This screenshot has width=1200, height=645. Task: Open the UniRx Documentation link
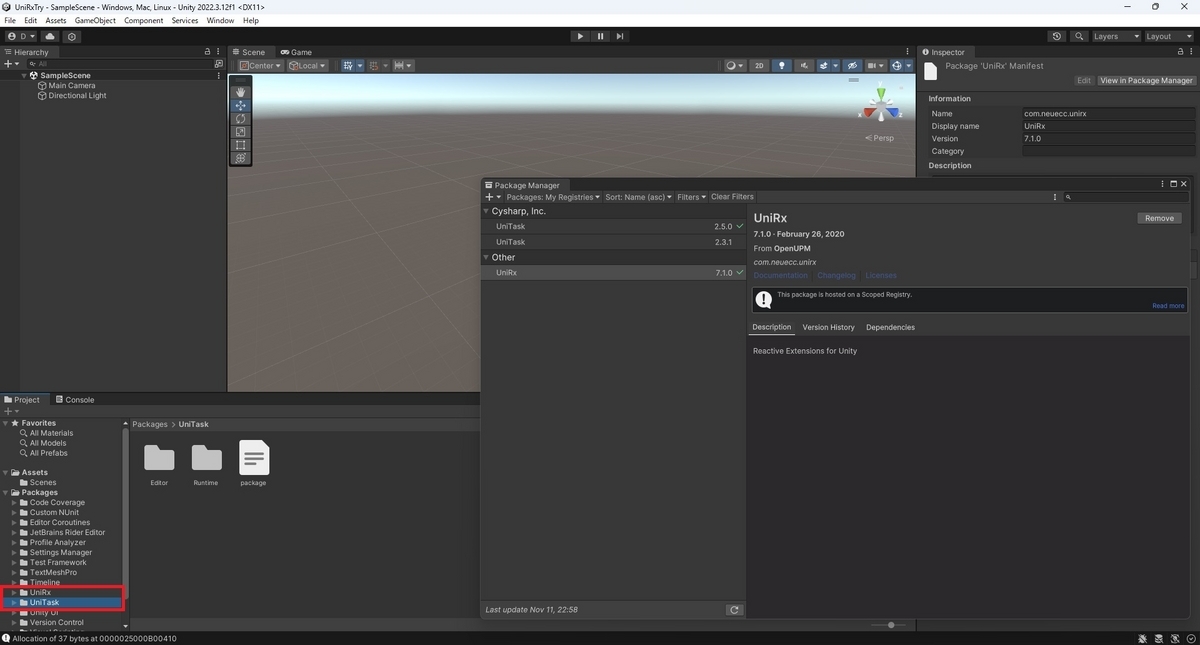780,275
